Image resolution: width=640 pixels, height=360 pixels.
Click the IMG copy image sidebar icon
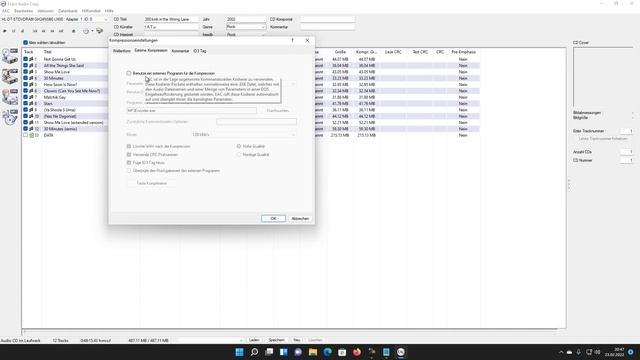pyautogui.click(x=10, y=96)
